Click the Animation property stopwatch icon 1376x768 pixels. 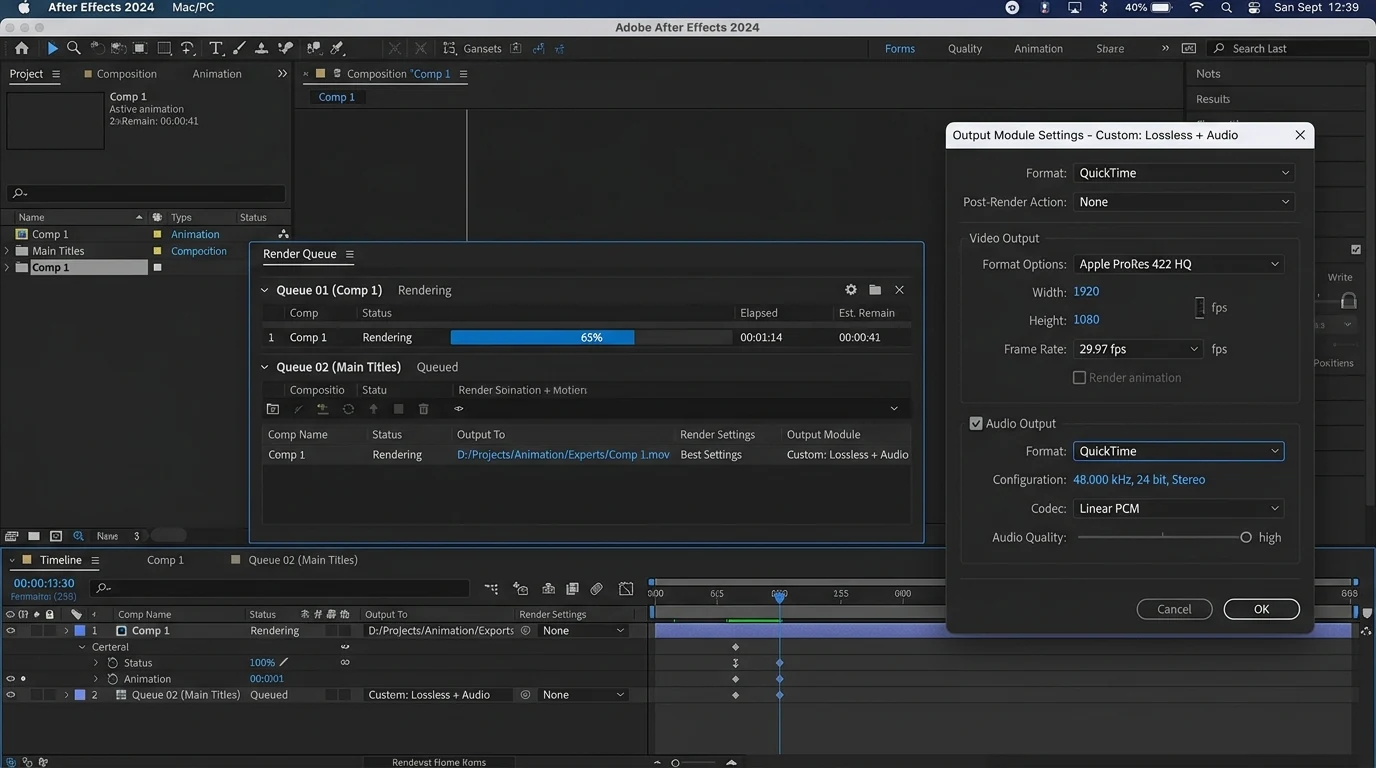(112, 679)
